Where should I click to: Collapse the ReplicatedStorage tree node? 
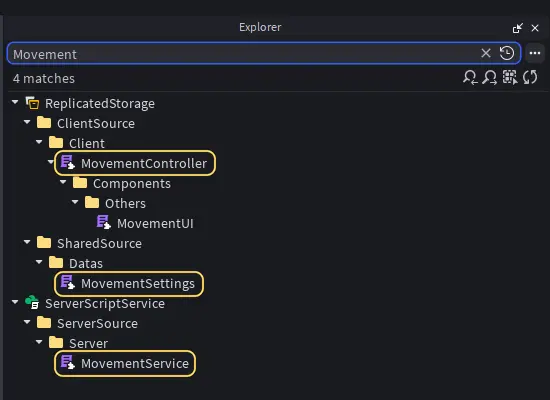click(15, 102)
